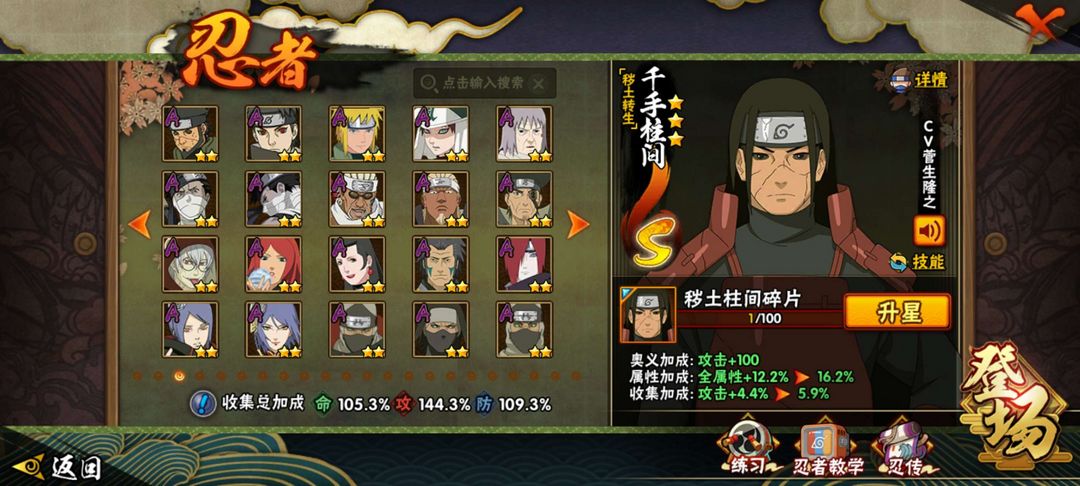
Task: Click the fragment progress bar 1/100
Action: pos(761,318)
